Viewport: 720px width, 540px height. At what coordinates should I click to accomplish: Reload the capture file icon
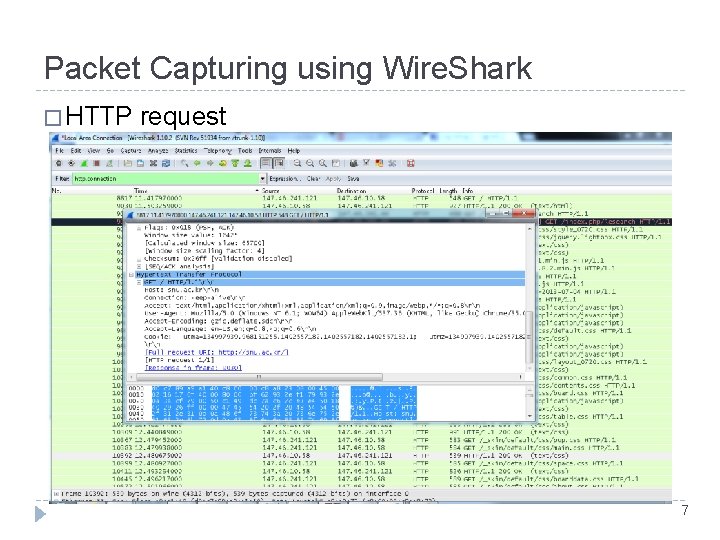pyautogui.click(x=166, y=163)
